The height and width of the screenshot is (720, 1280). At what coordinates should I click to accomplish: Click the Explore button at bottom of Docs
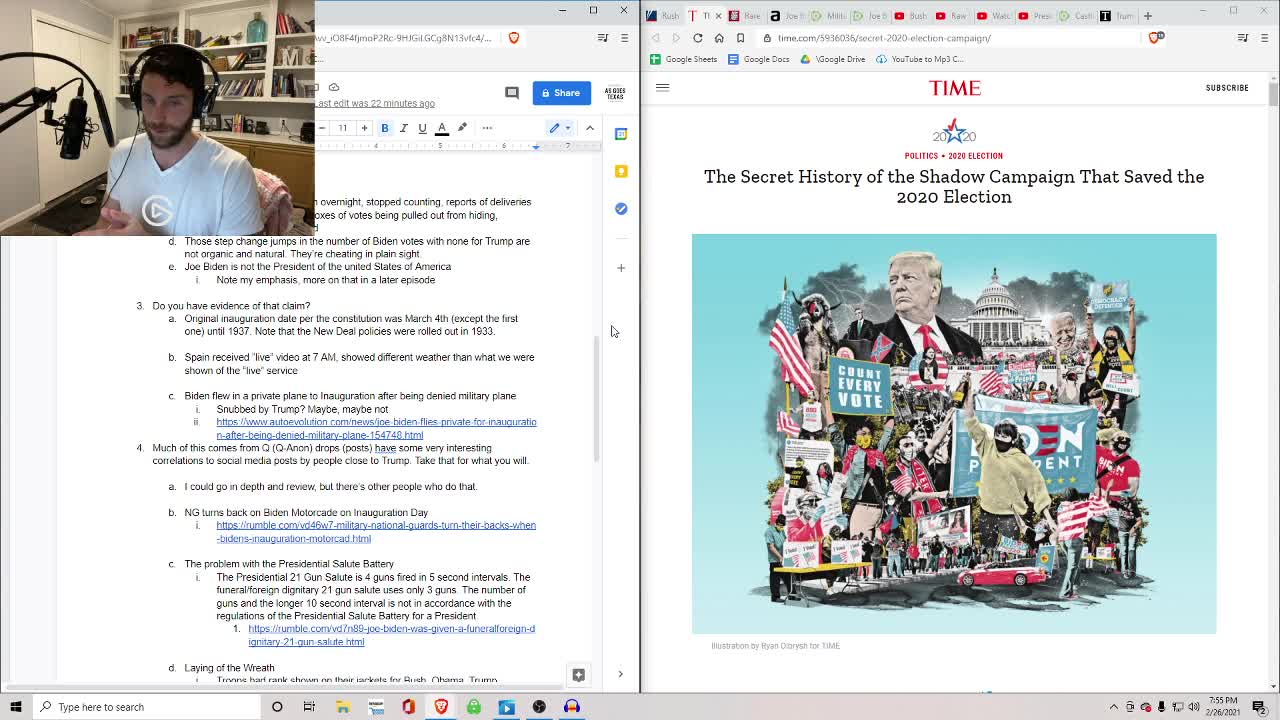578,675
